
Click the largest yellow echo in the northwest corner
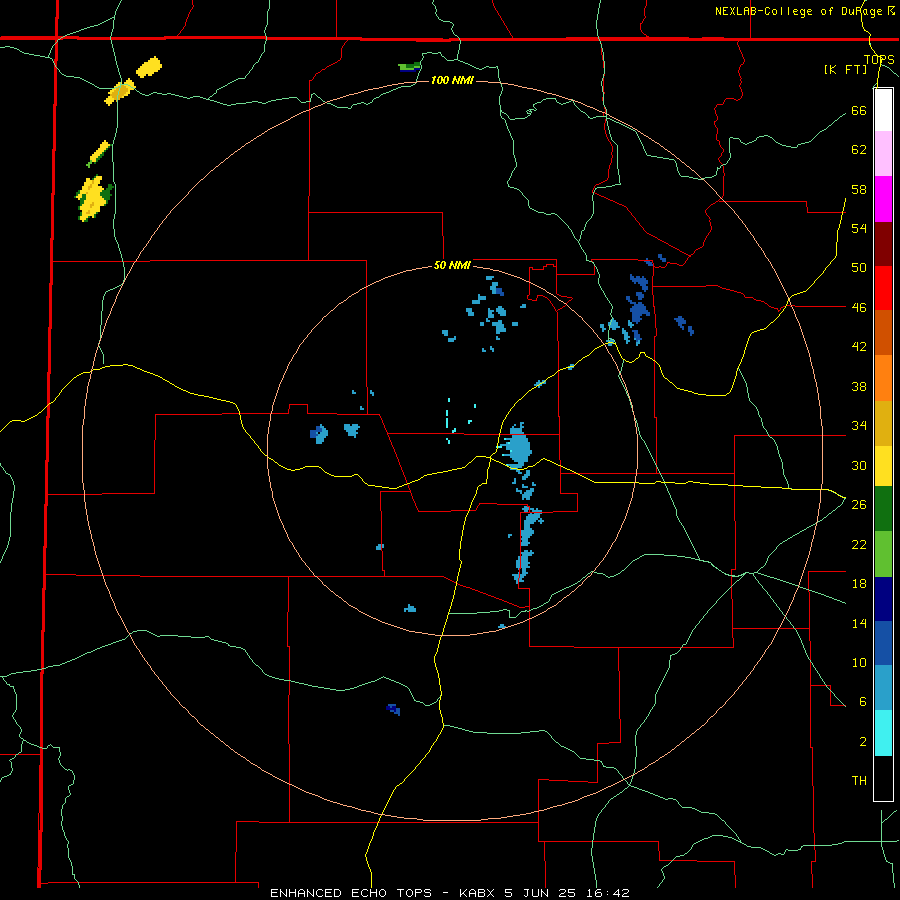tap(93, 198)
